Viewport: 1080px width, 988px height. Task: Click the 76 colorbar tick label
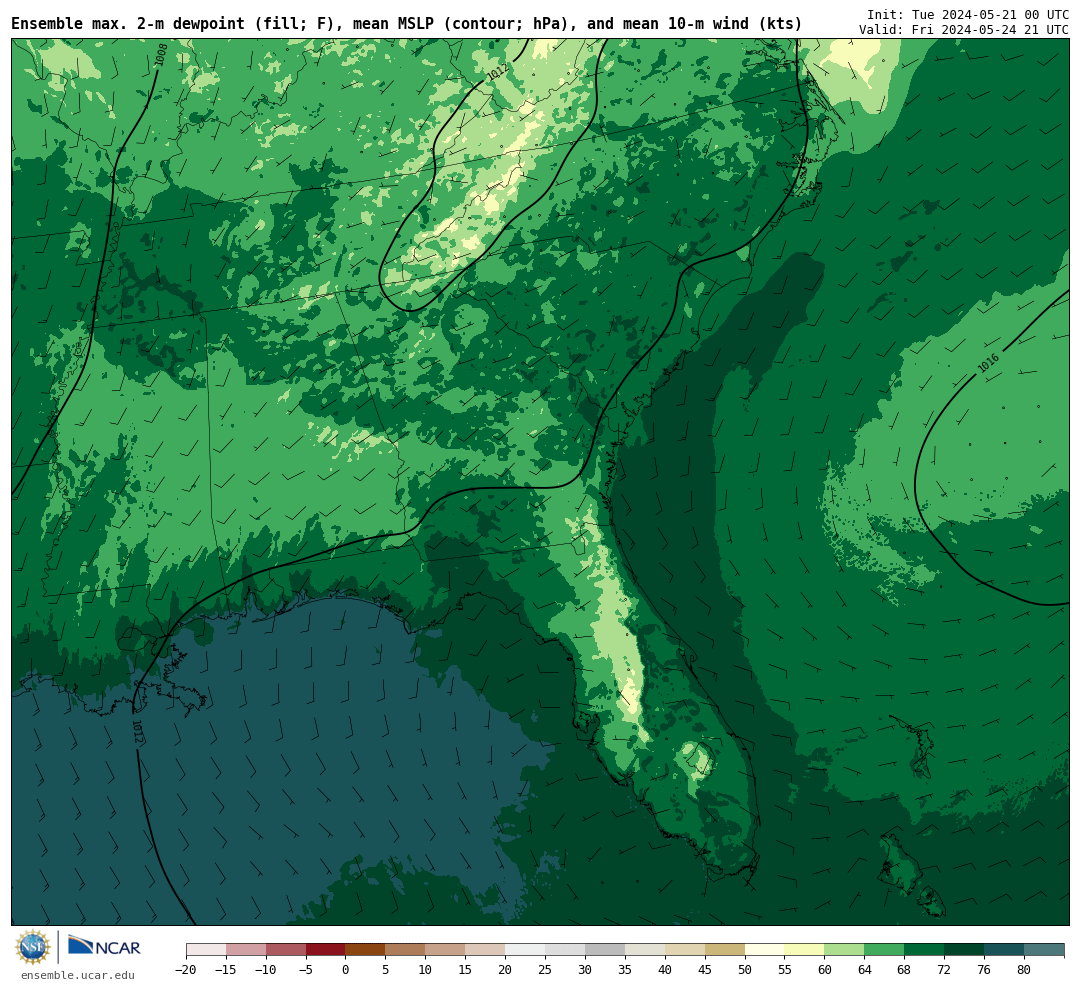point(985,969)
